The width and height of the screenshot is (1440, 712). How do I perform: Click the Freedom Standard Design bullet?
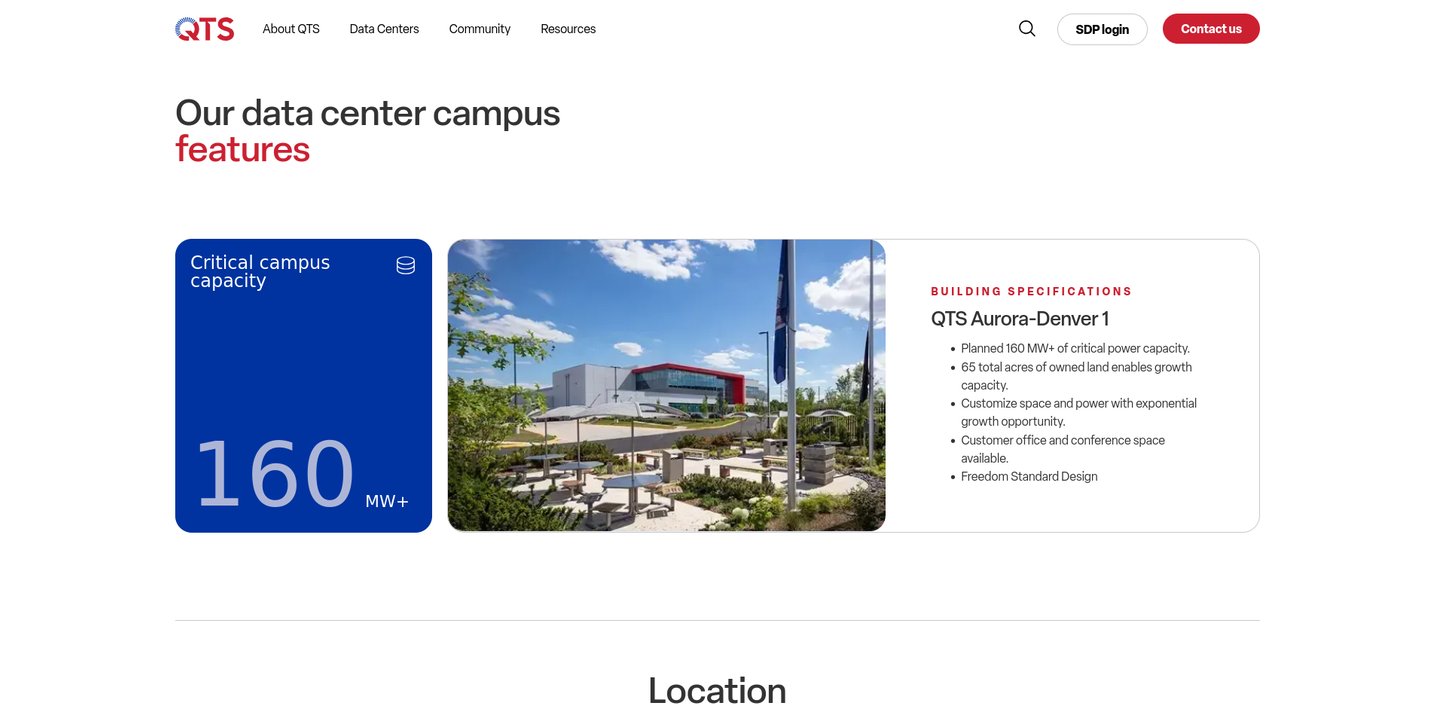pyautogui.click(x=1029, y=477)
